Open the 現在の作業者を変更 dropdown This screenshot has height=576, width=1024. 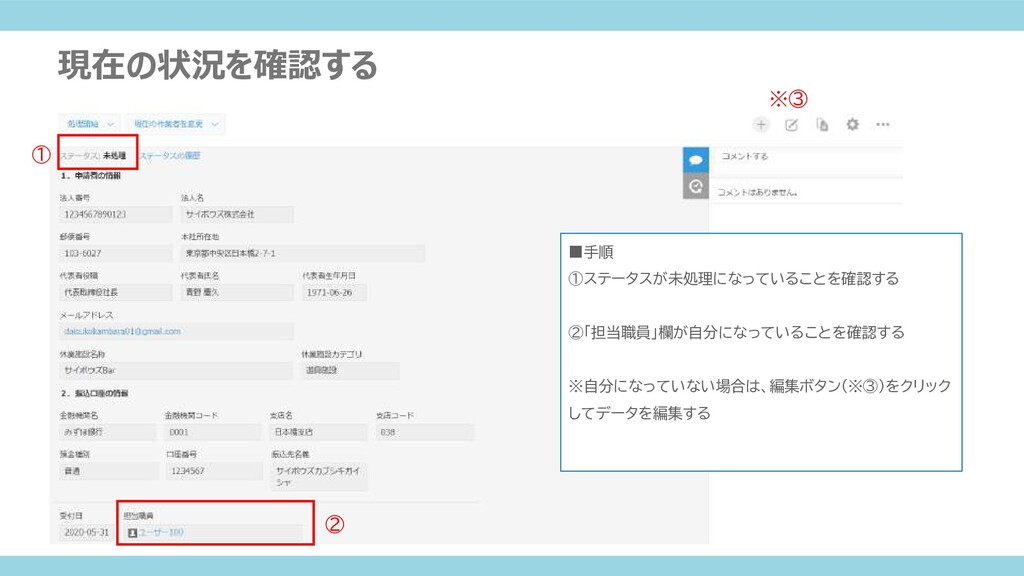tap(175, 124)
